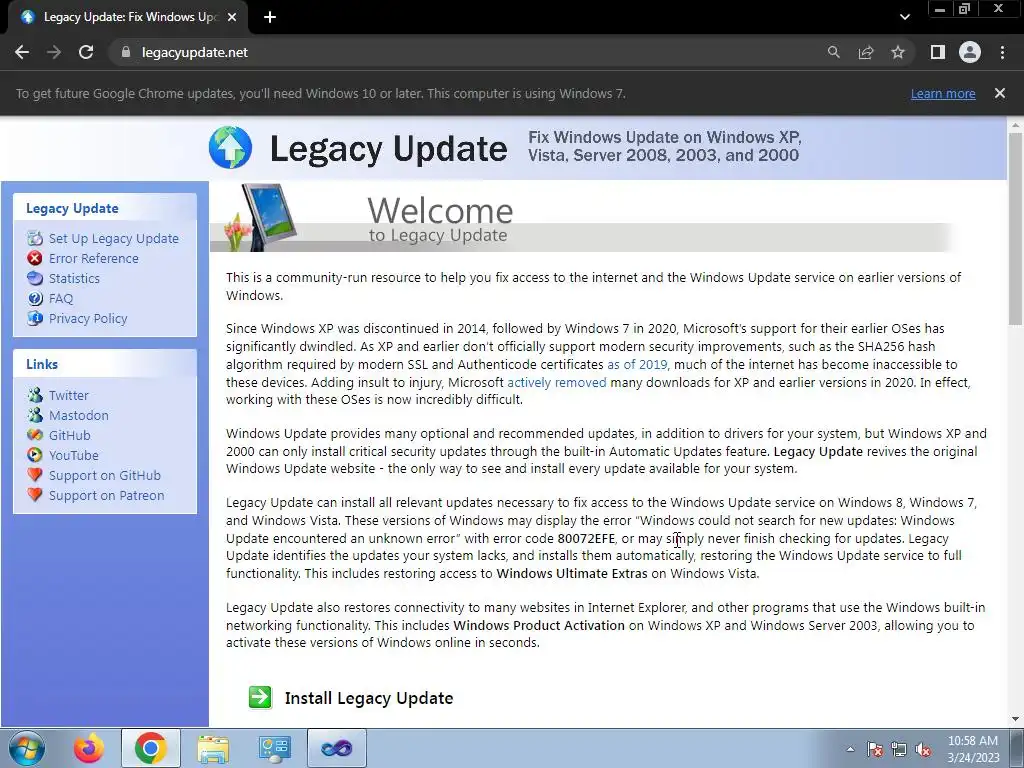Follow the 'as of 2019' link

[637, 364]
